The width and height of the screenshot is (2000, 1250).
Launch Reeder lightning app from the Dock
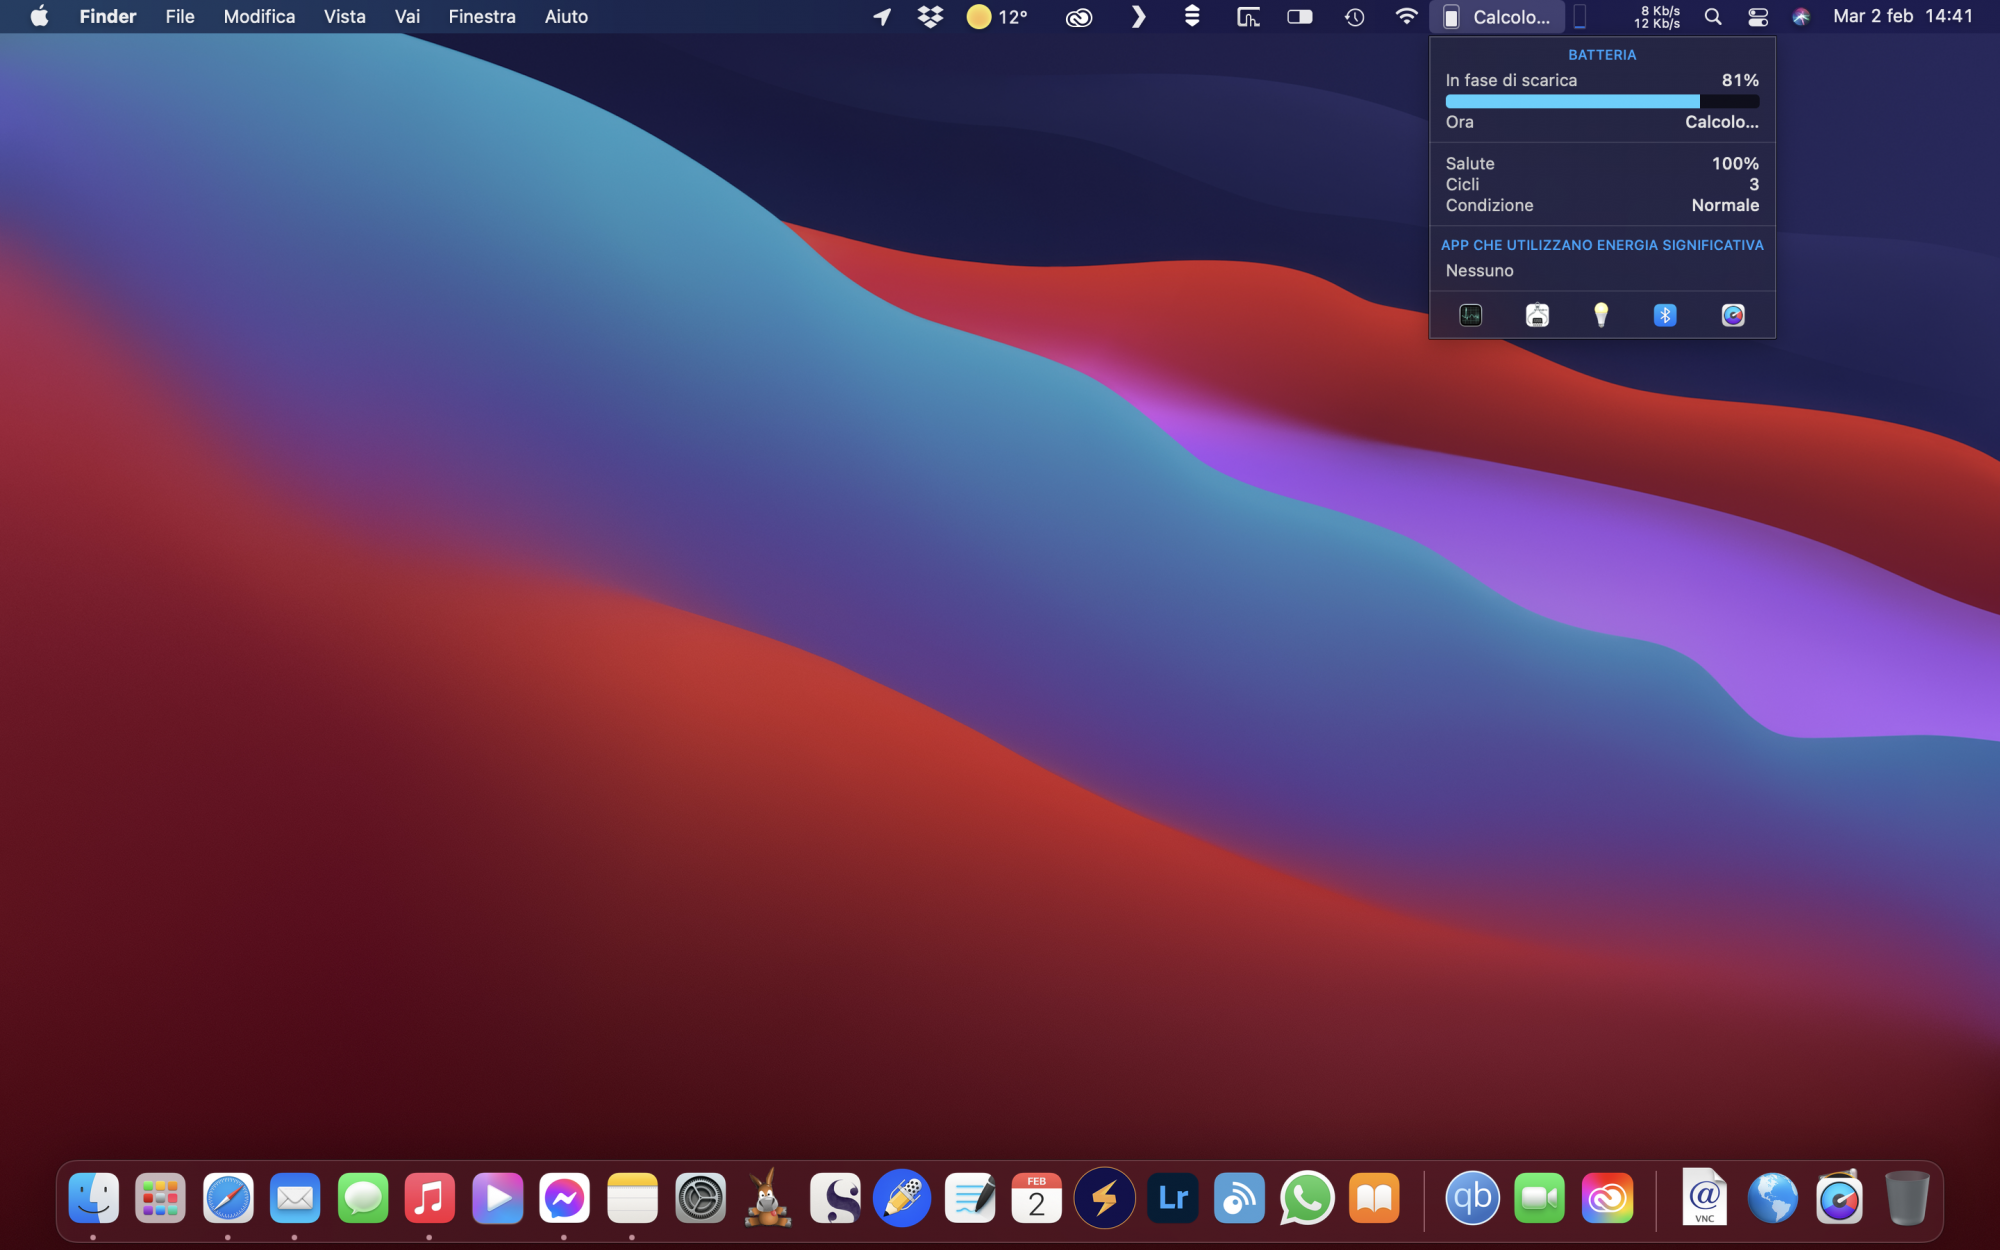coord(1105,1198)
